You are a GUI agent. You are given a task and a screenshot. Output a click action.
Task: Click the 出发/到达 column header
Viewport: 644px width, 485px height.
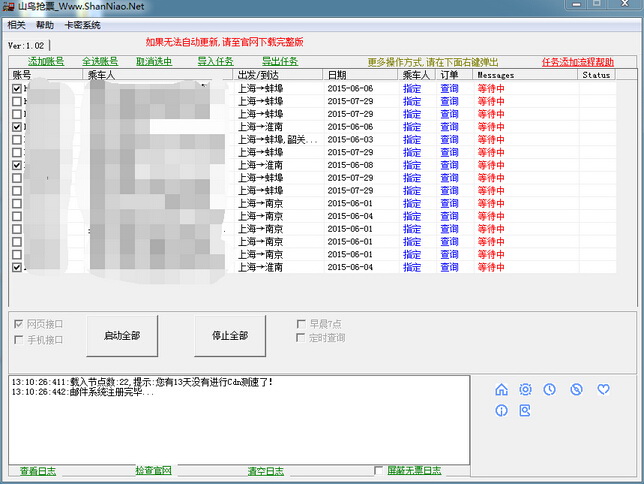tap(278, 75)
